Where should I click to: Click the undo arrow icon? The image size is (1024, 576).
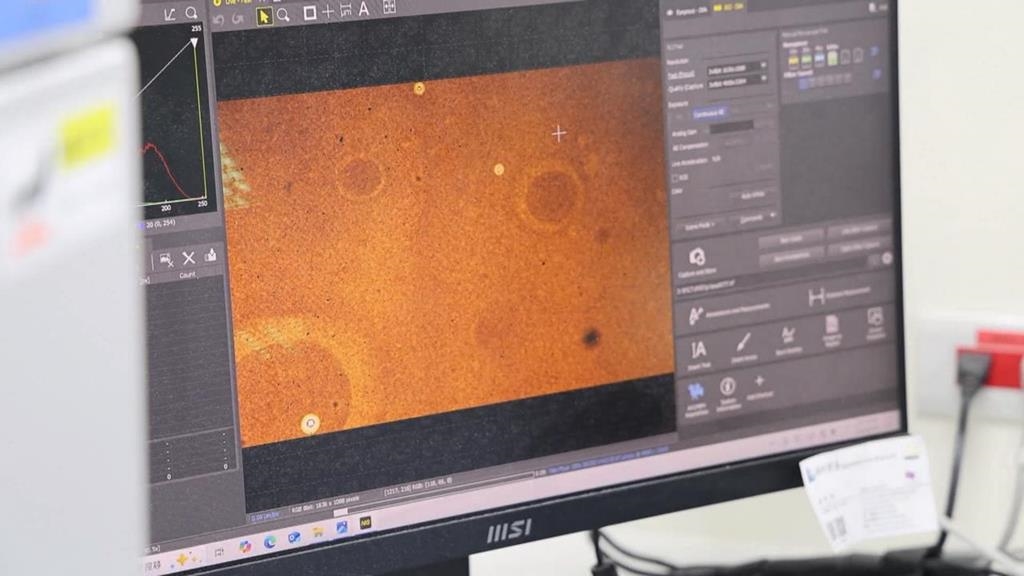pos(218,19)
